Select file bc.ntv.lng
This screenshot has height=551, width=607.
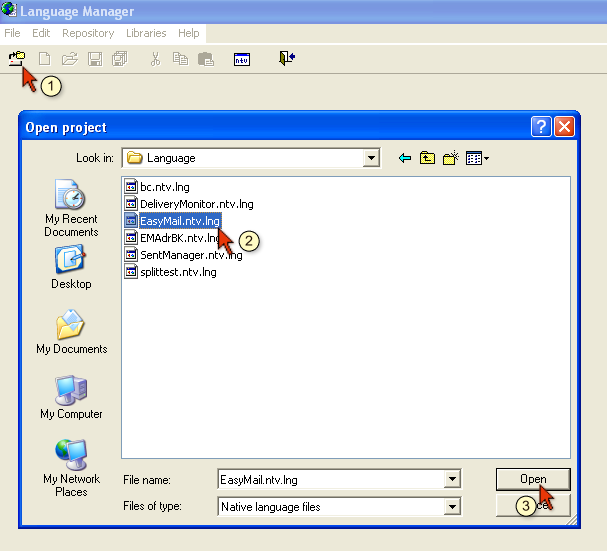pyautogui.click(x=165, y=187)
